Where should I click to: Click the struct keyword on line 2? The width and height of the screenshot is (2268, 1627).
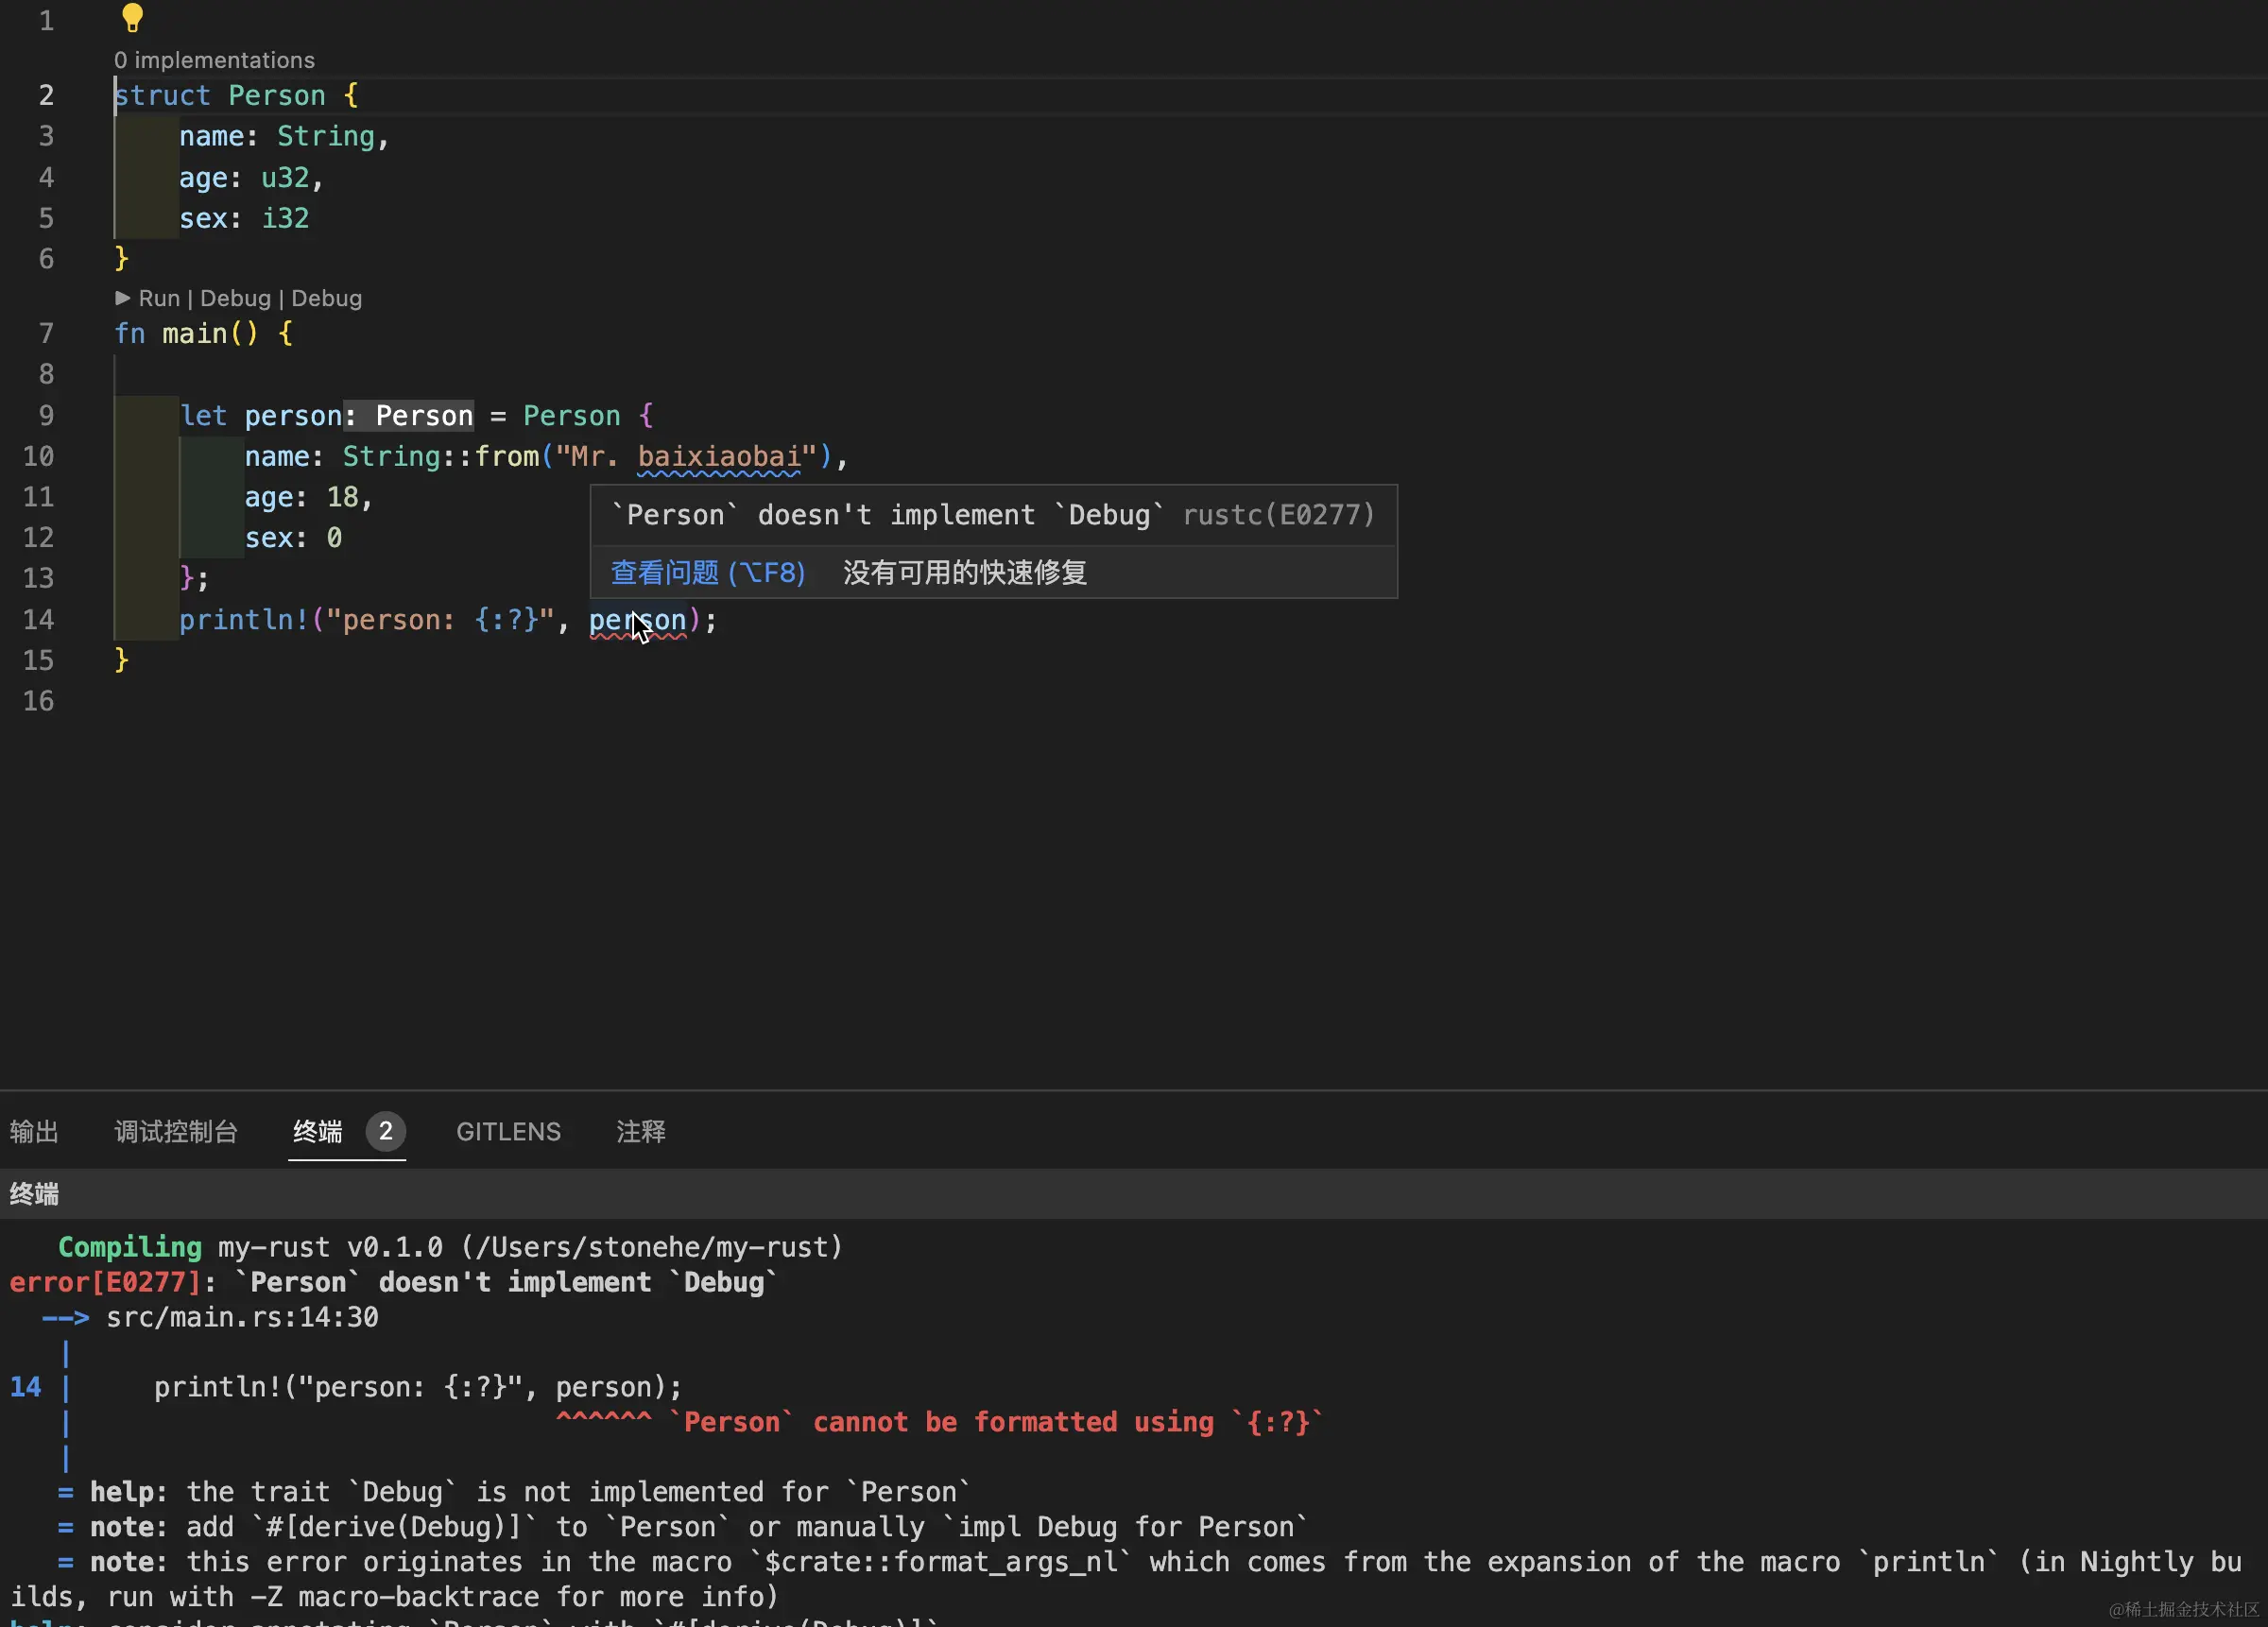163,96
